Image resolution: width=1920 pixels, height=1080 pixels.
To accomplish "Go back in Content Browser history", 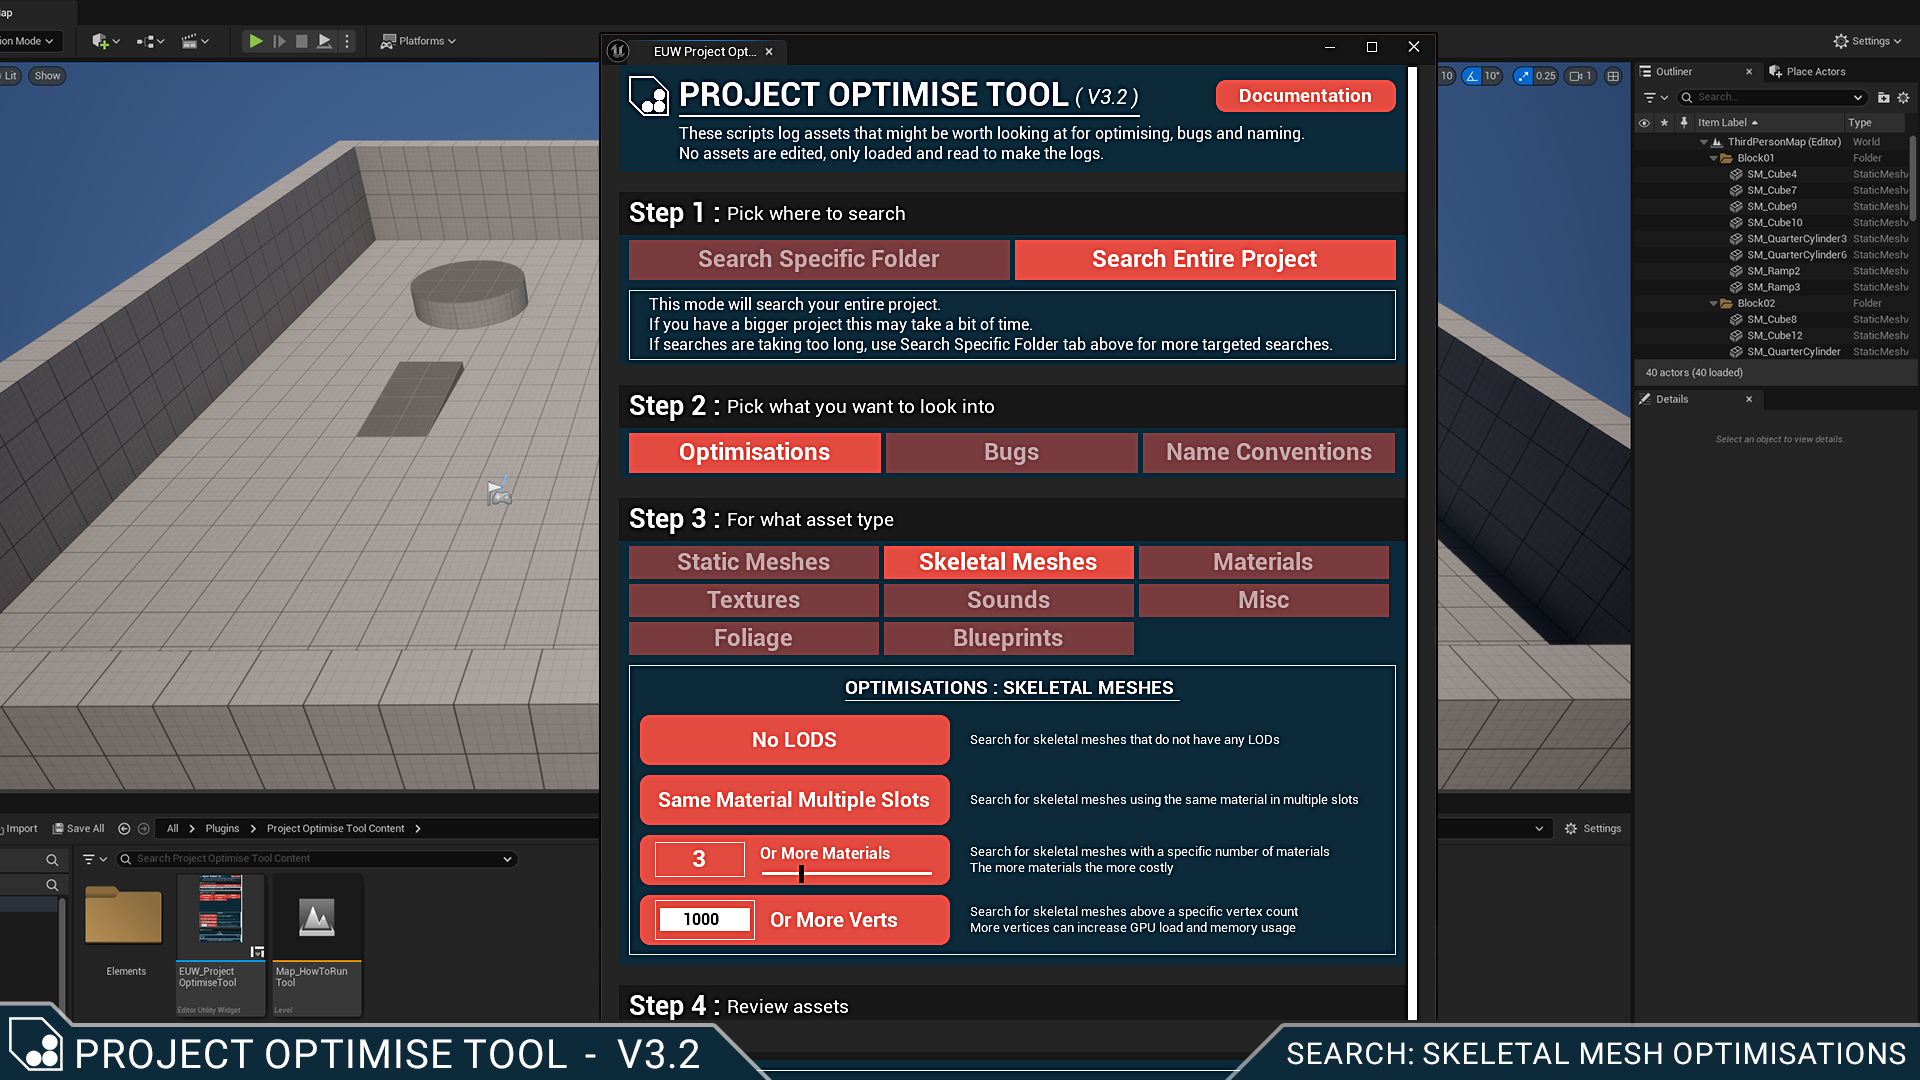I will [x=124, y=829].
